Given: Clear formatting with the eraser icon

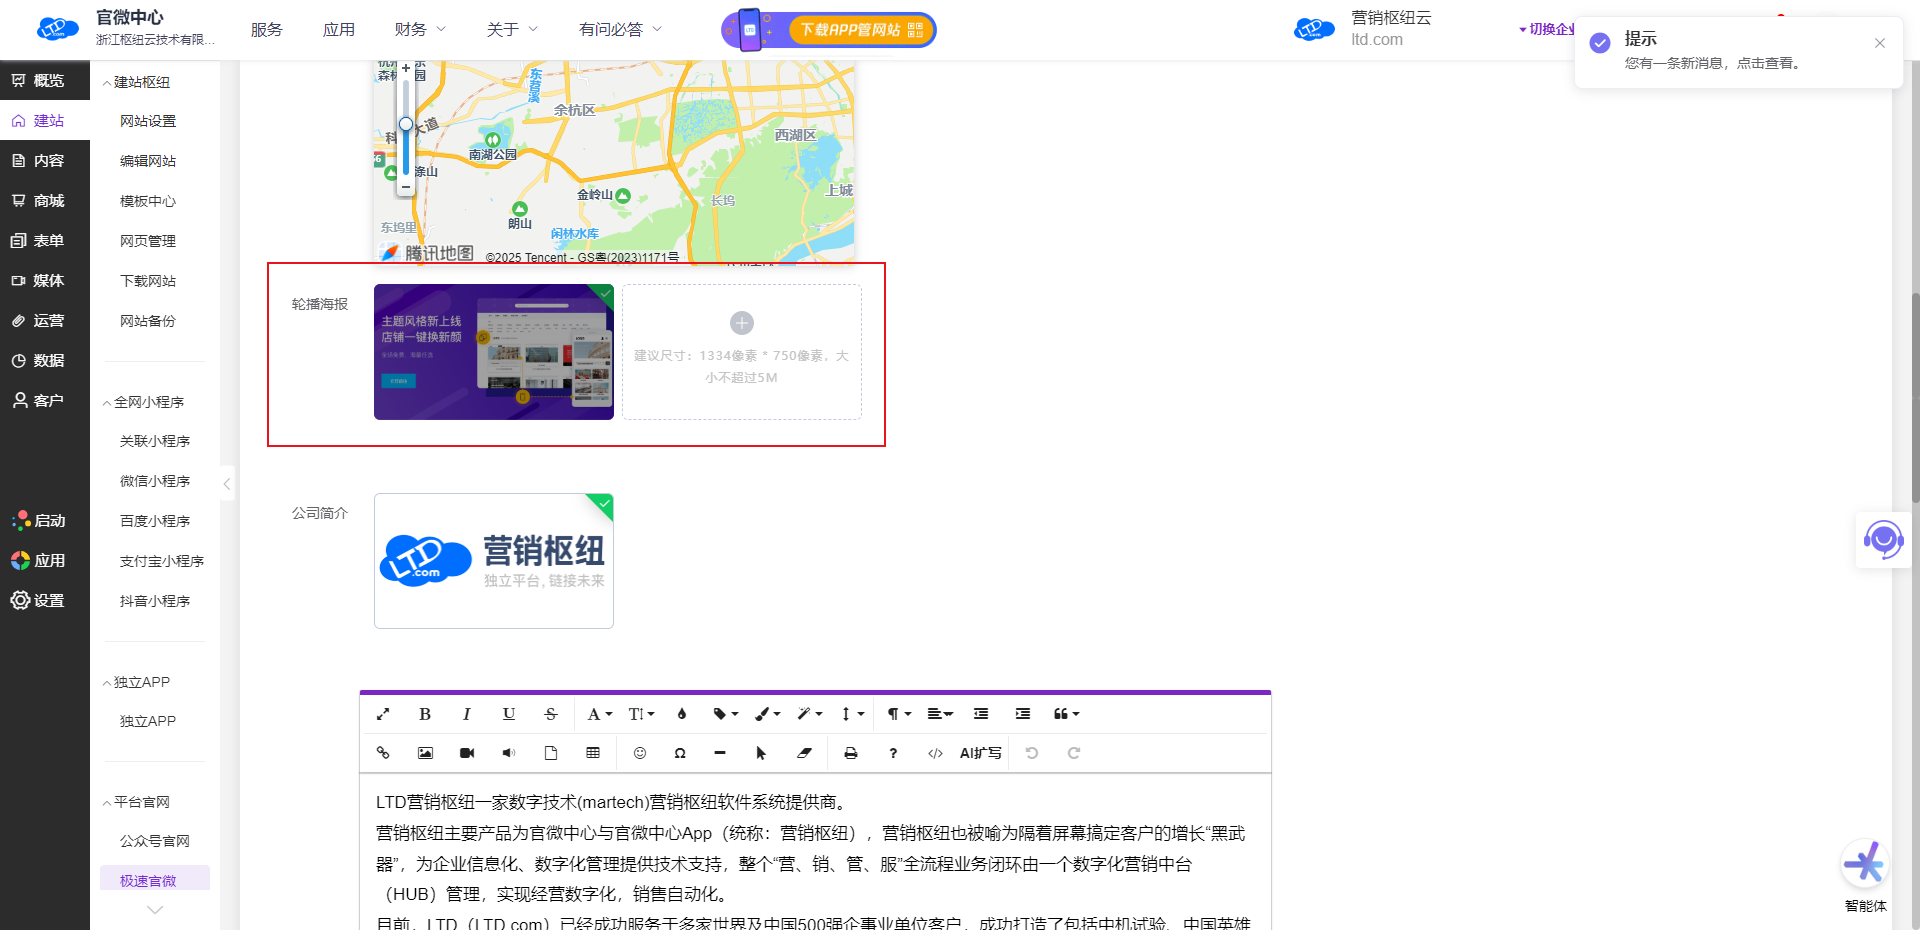Looking at the screenshot, I should point(804,753).
